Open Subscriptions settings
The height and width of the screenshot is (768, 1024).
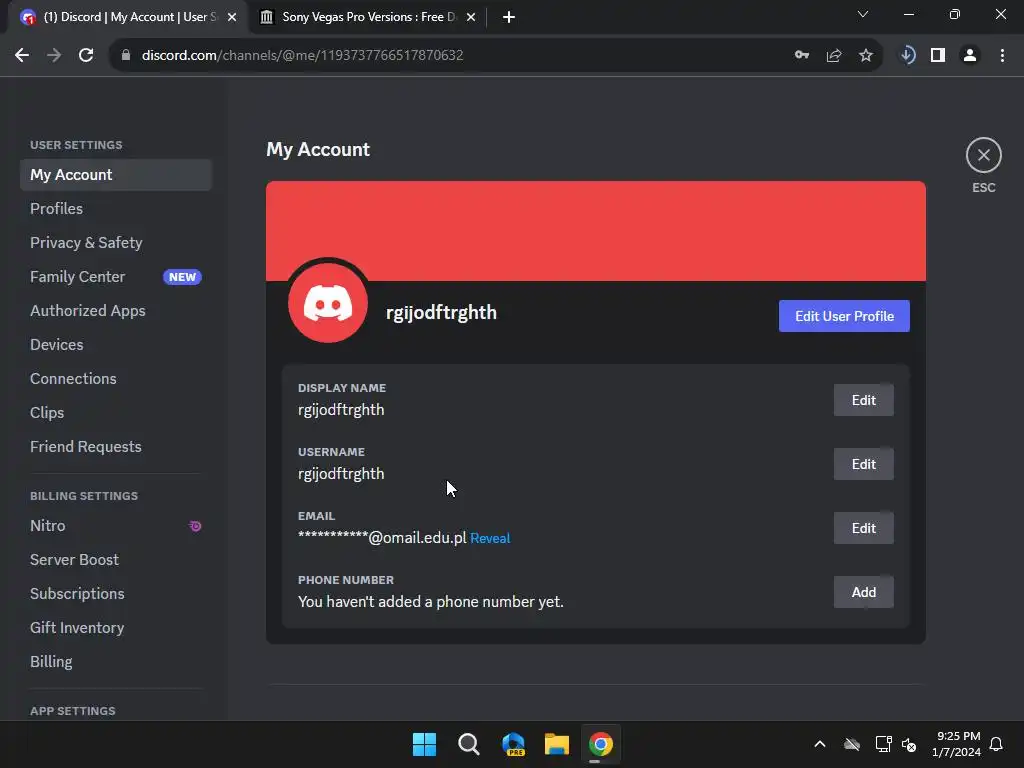pyautogui.click(x=116, y=594)
